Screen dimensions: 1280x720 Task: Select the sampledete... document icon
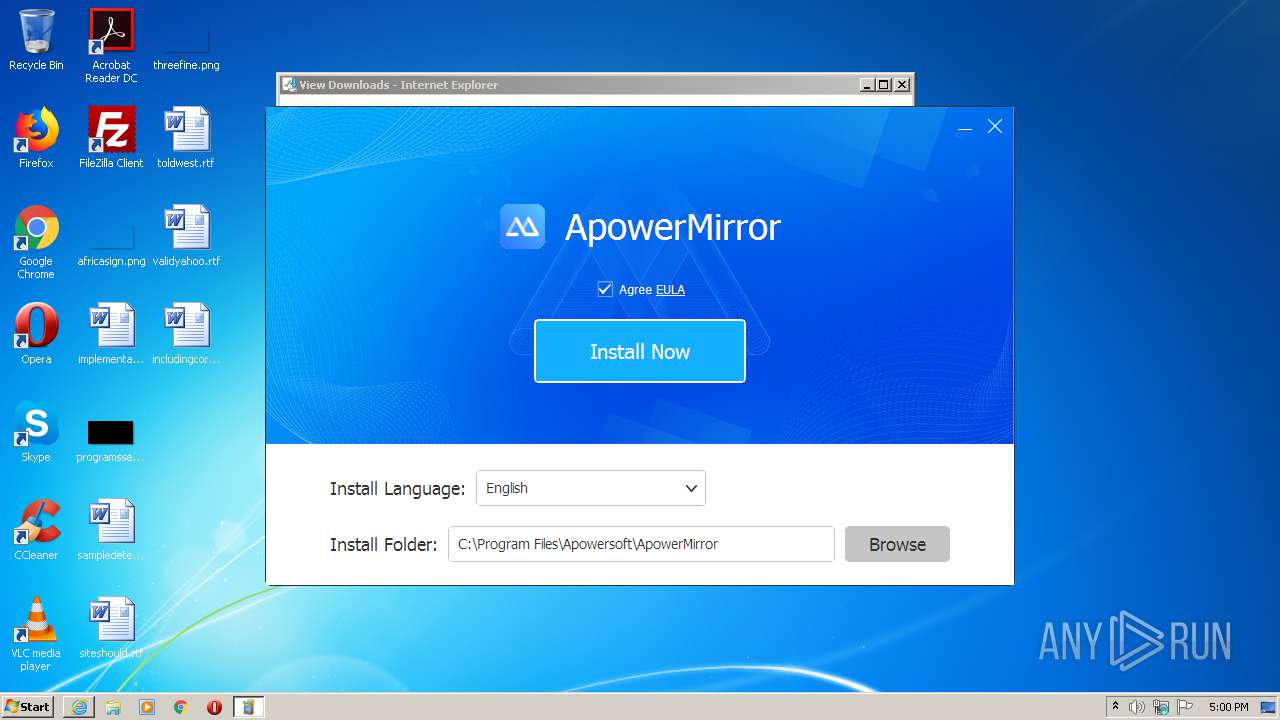coord(111,530)
